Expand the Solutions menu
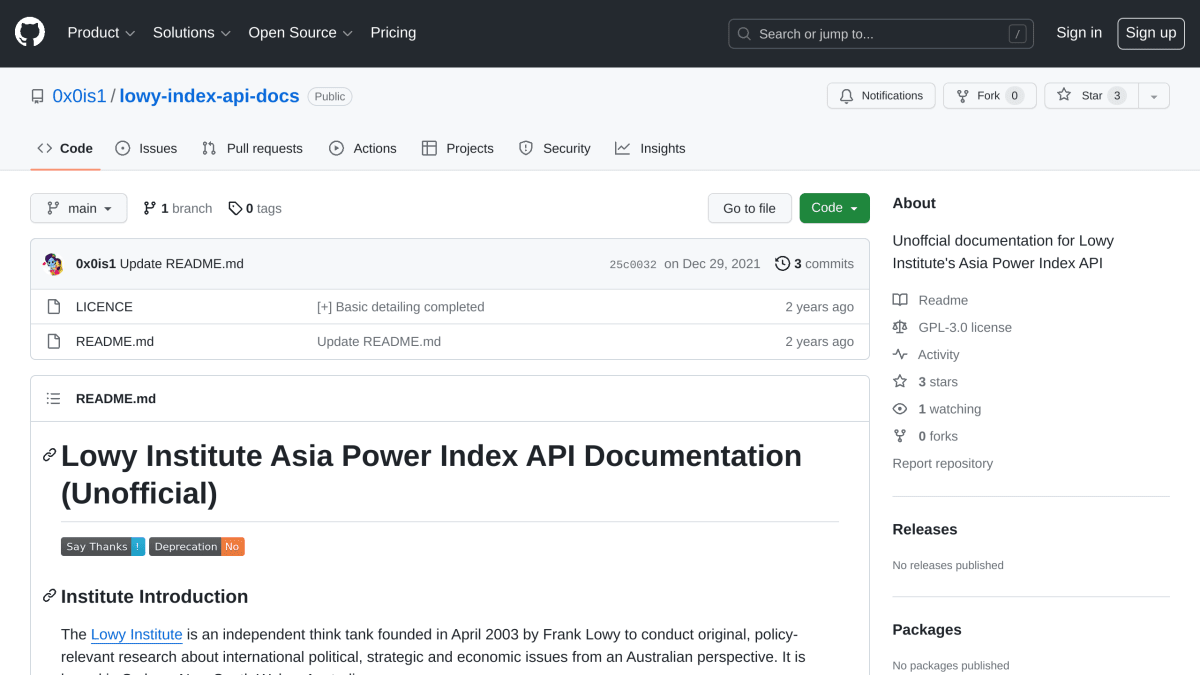The width and height of the screenshot is (1200, 675). [x=192, y=33]
